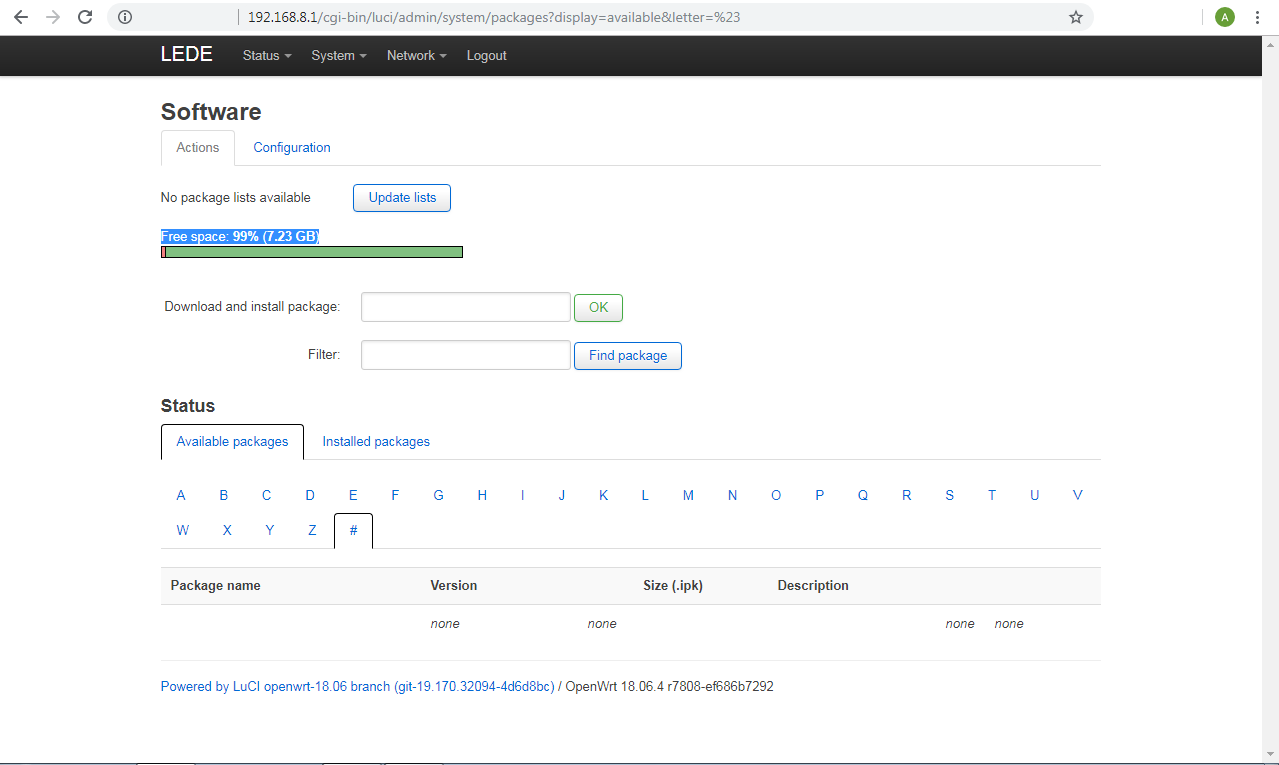The height and width of the screenshot is (765, 1279).
Task: Show packages starting with letter C
Action: tap(267, 496)
